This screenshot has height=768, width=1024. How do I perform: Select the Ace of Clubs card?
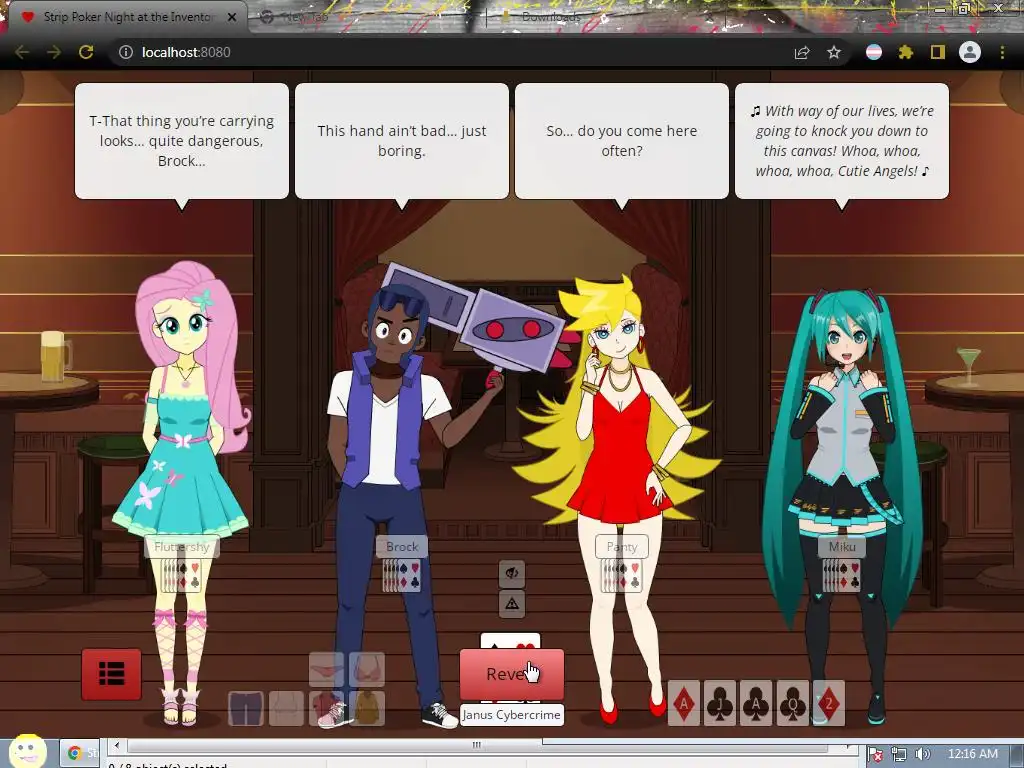[756, 703]
